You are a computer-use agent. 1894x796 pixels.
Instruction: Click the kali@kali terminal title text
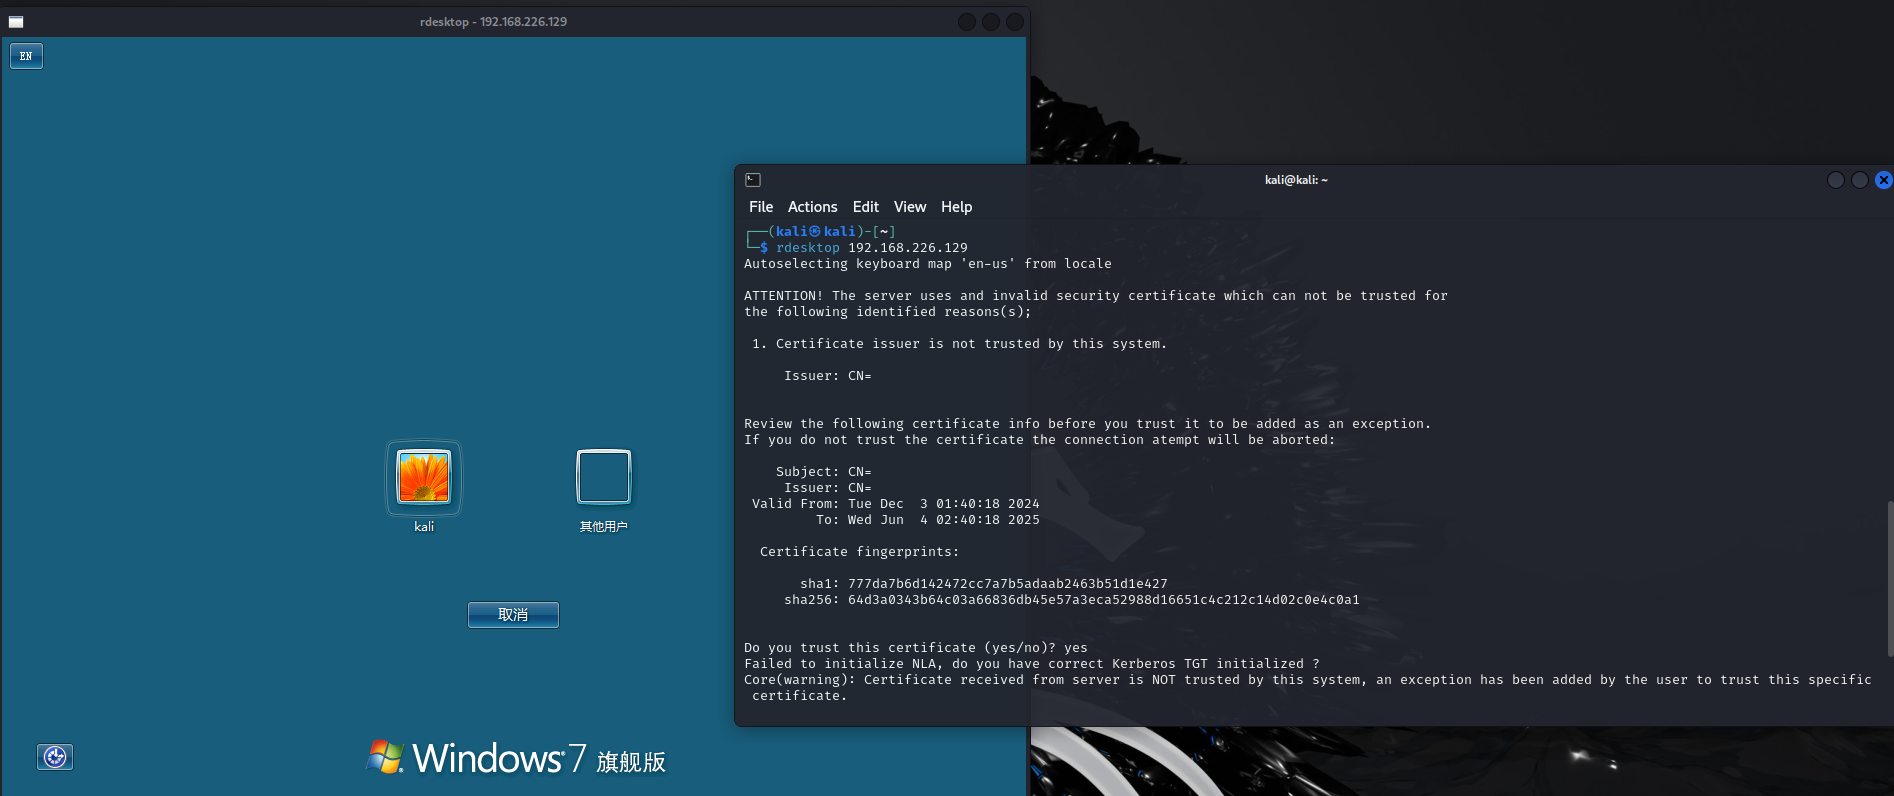point(1296,180)
